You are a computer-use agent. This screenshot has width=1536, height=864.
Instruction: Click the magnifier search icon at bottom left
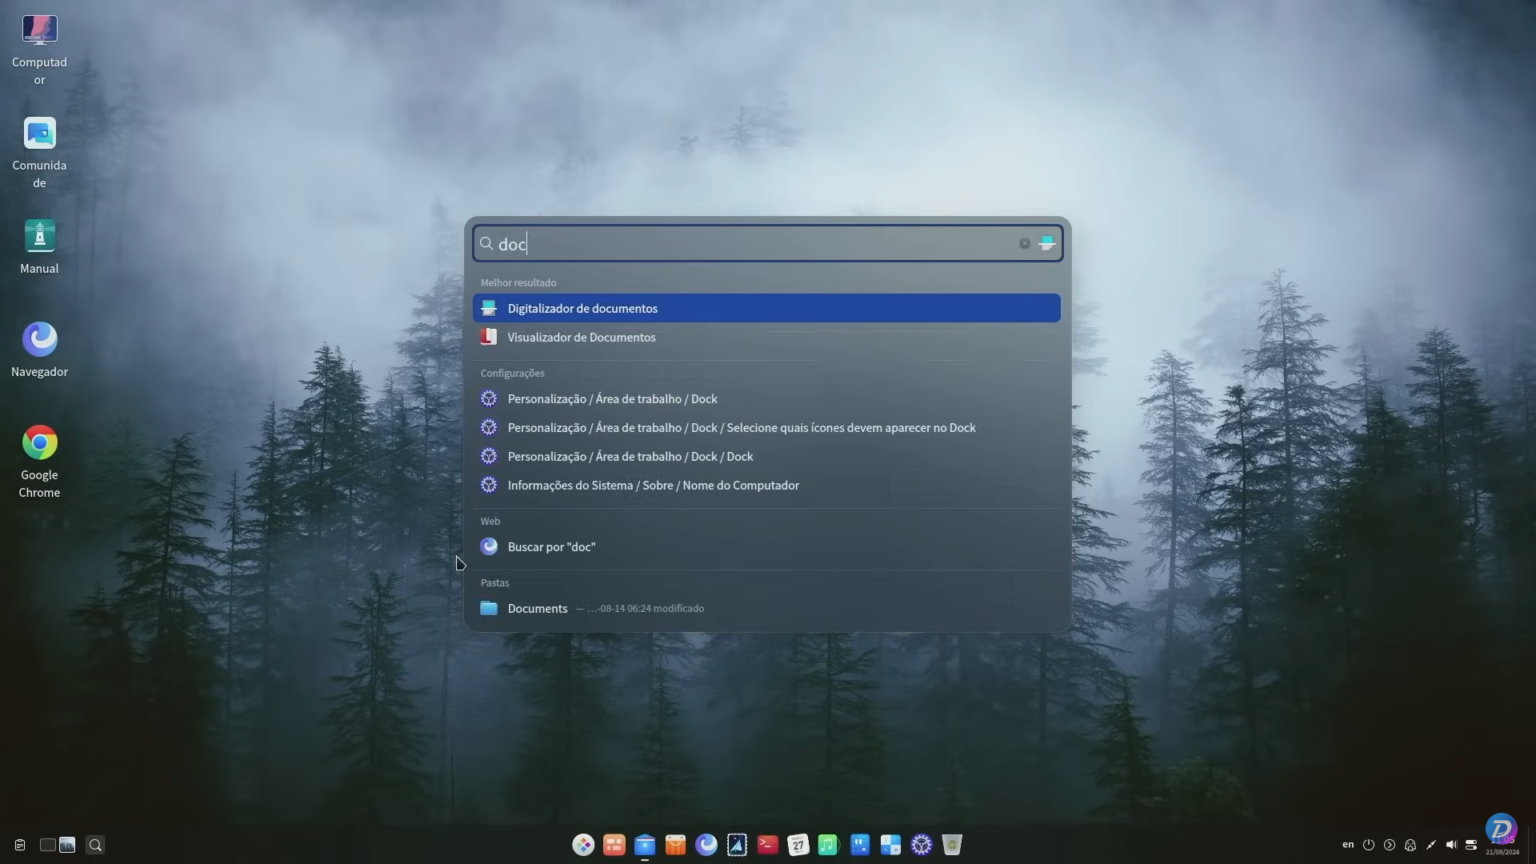[95, 845]
